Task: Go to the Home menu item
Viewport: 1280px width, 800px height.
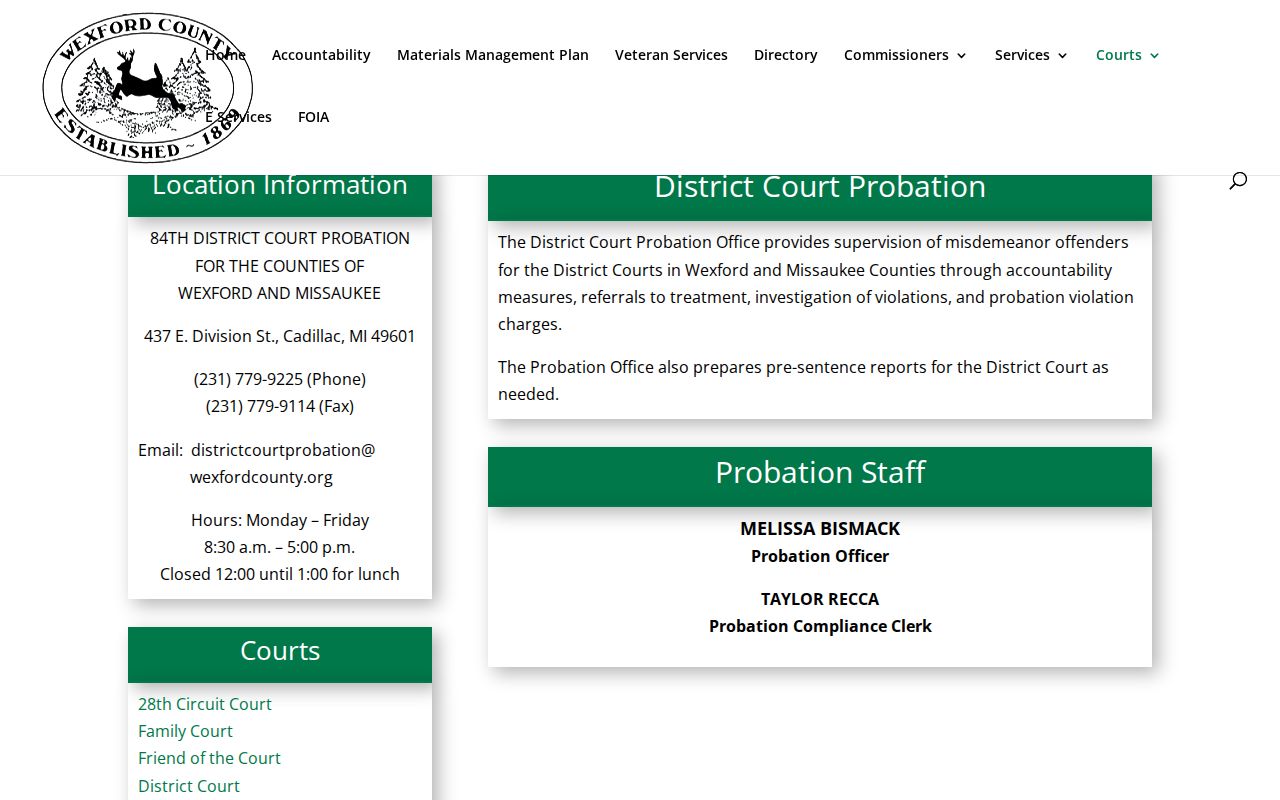Action: (226, 55)
